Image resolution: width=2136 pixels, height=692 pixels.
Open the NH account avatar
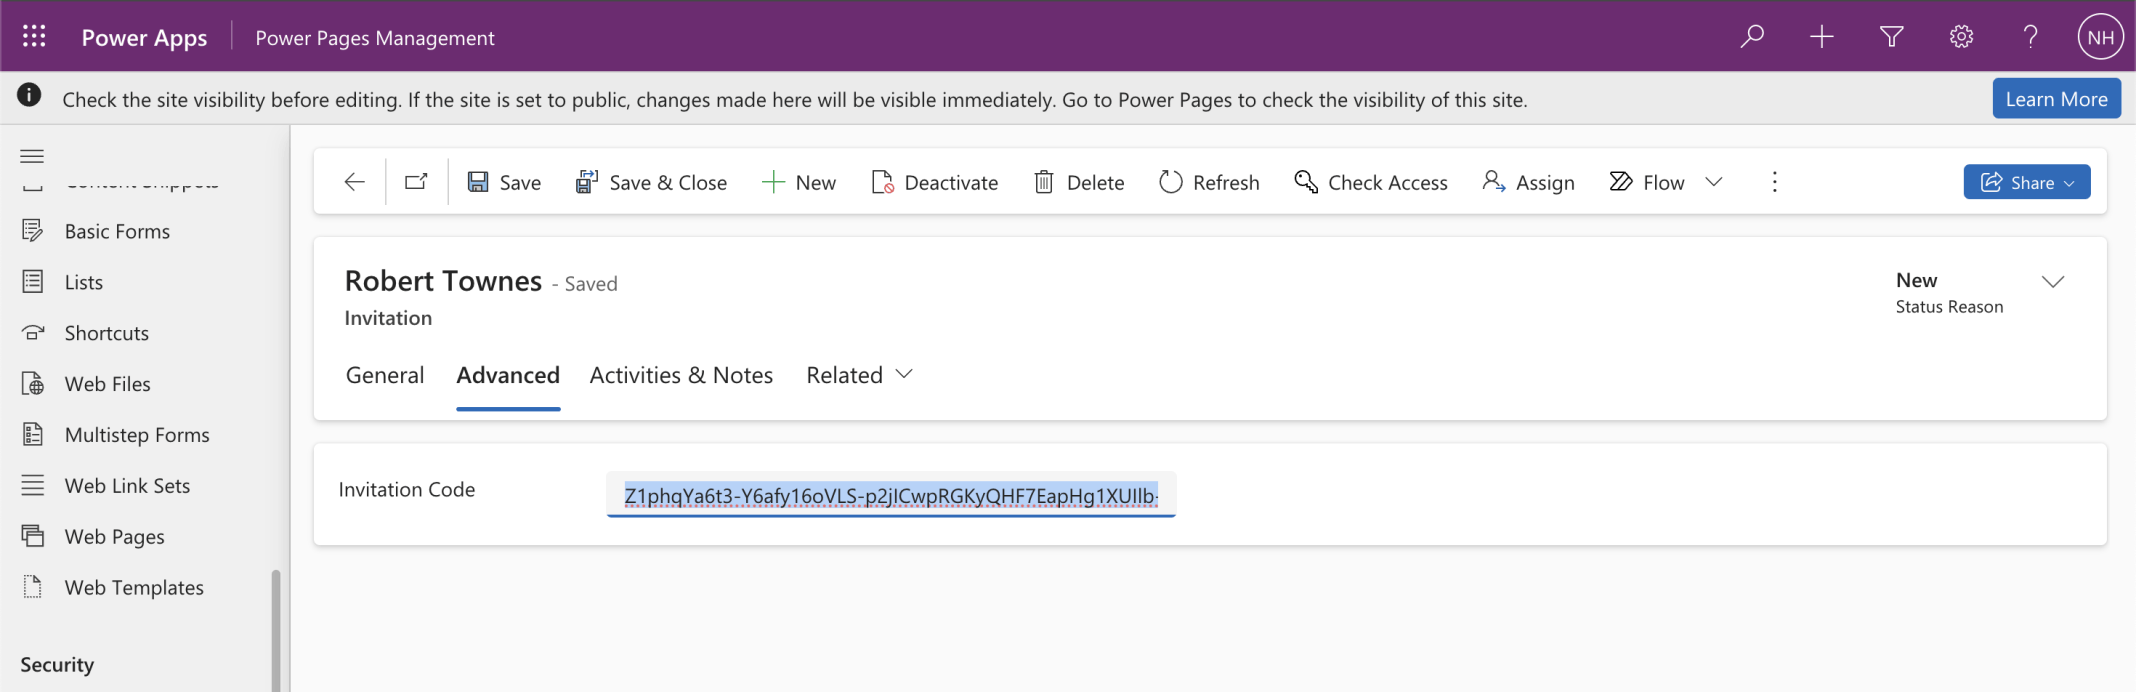coord(2100,37)
